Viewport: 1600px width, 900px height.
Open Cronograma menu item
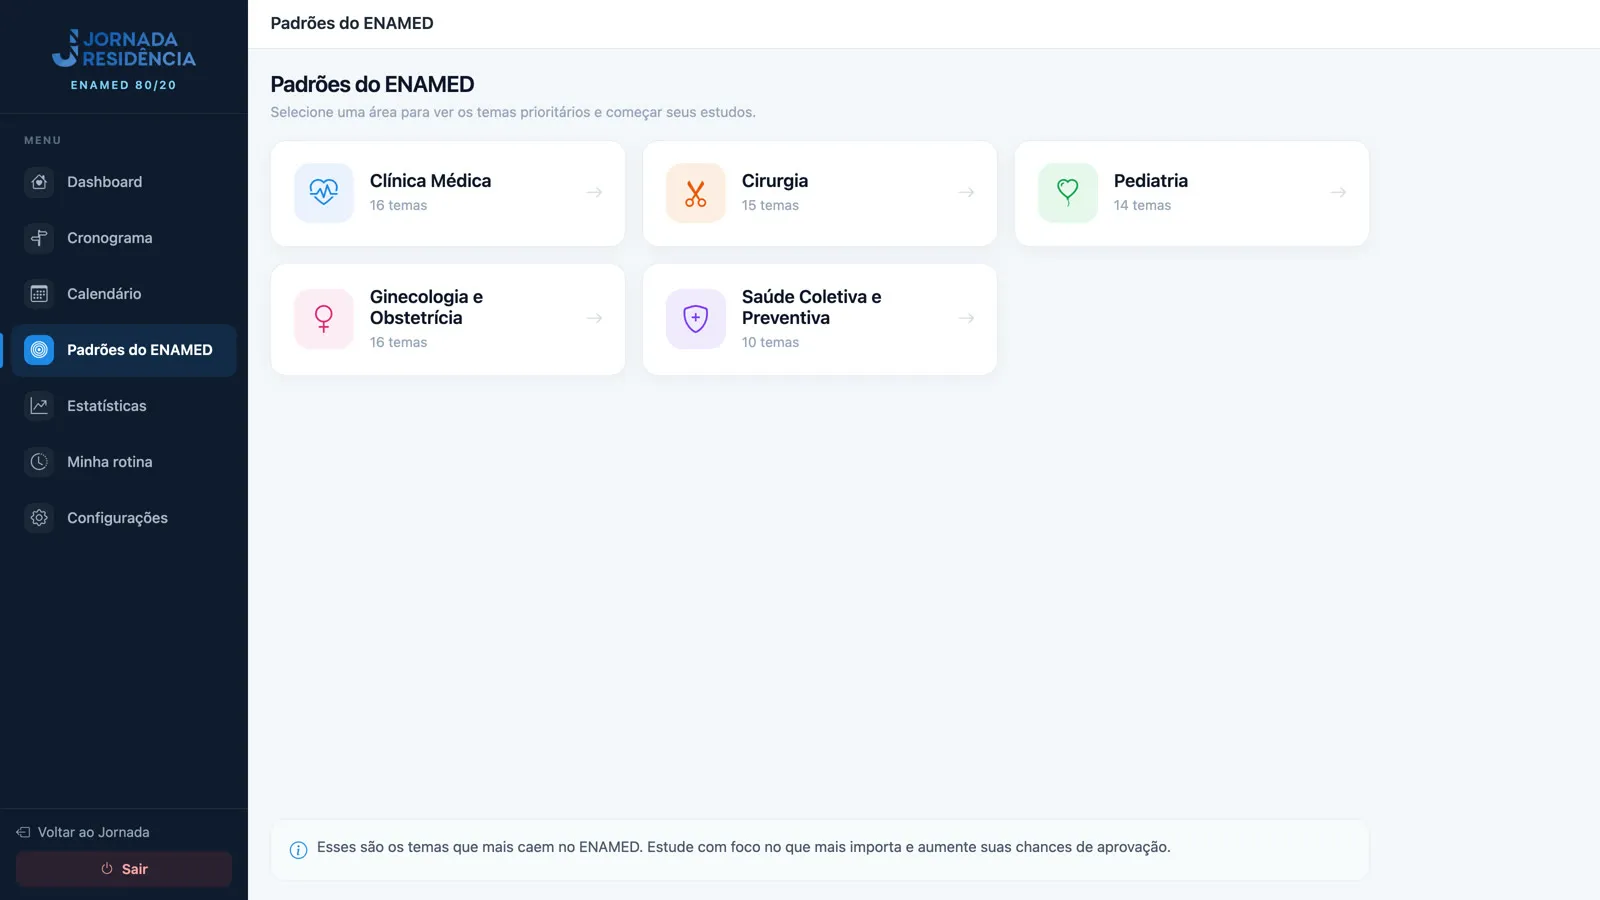pyautogui.click(x=124, y=238)
